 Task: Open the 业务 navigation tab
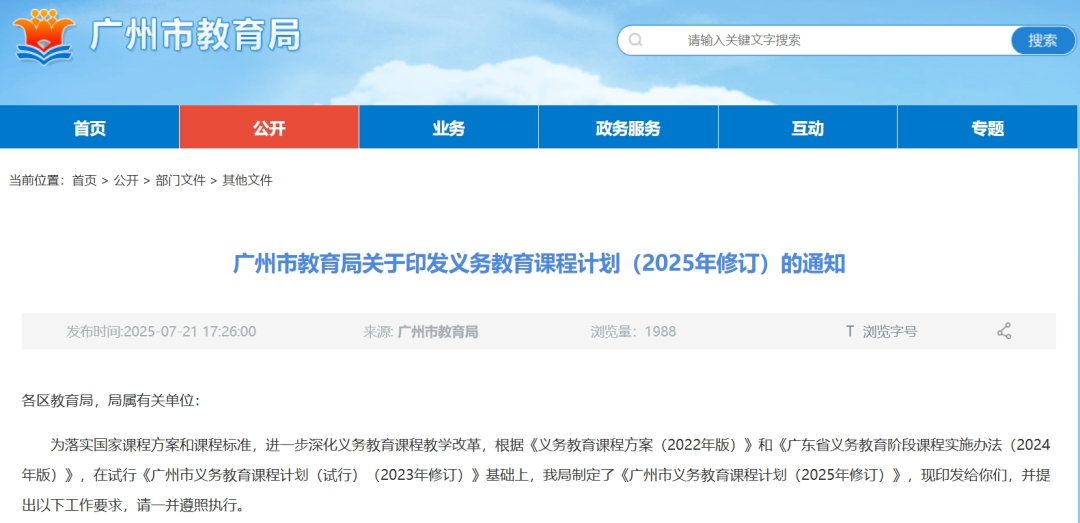tap(448, 127)
